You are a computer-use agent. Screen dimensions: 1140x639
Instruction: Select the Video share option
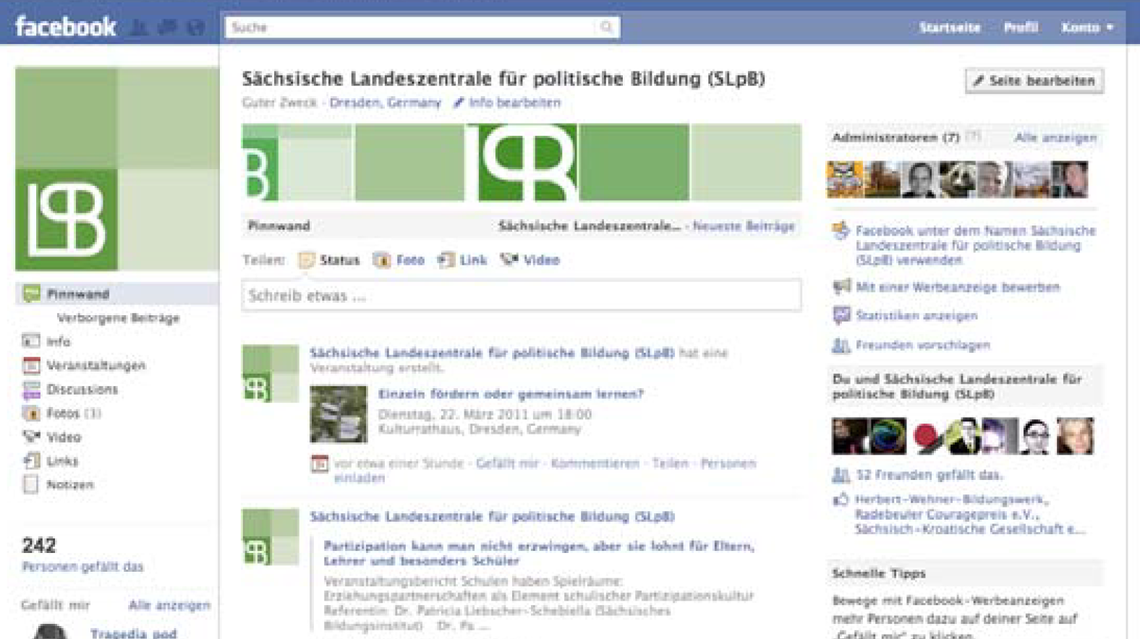[x=530, y=260]
